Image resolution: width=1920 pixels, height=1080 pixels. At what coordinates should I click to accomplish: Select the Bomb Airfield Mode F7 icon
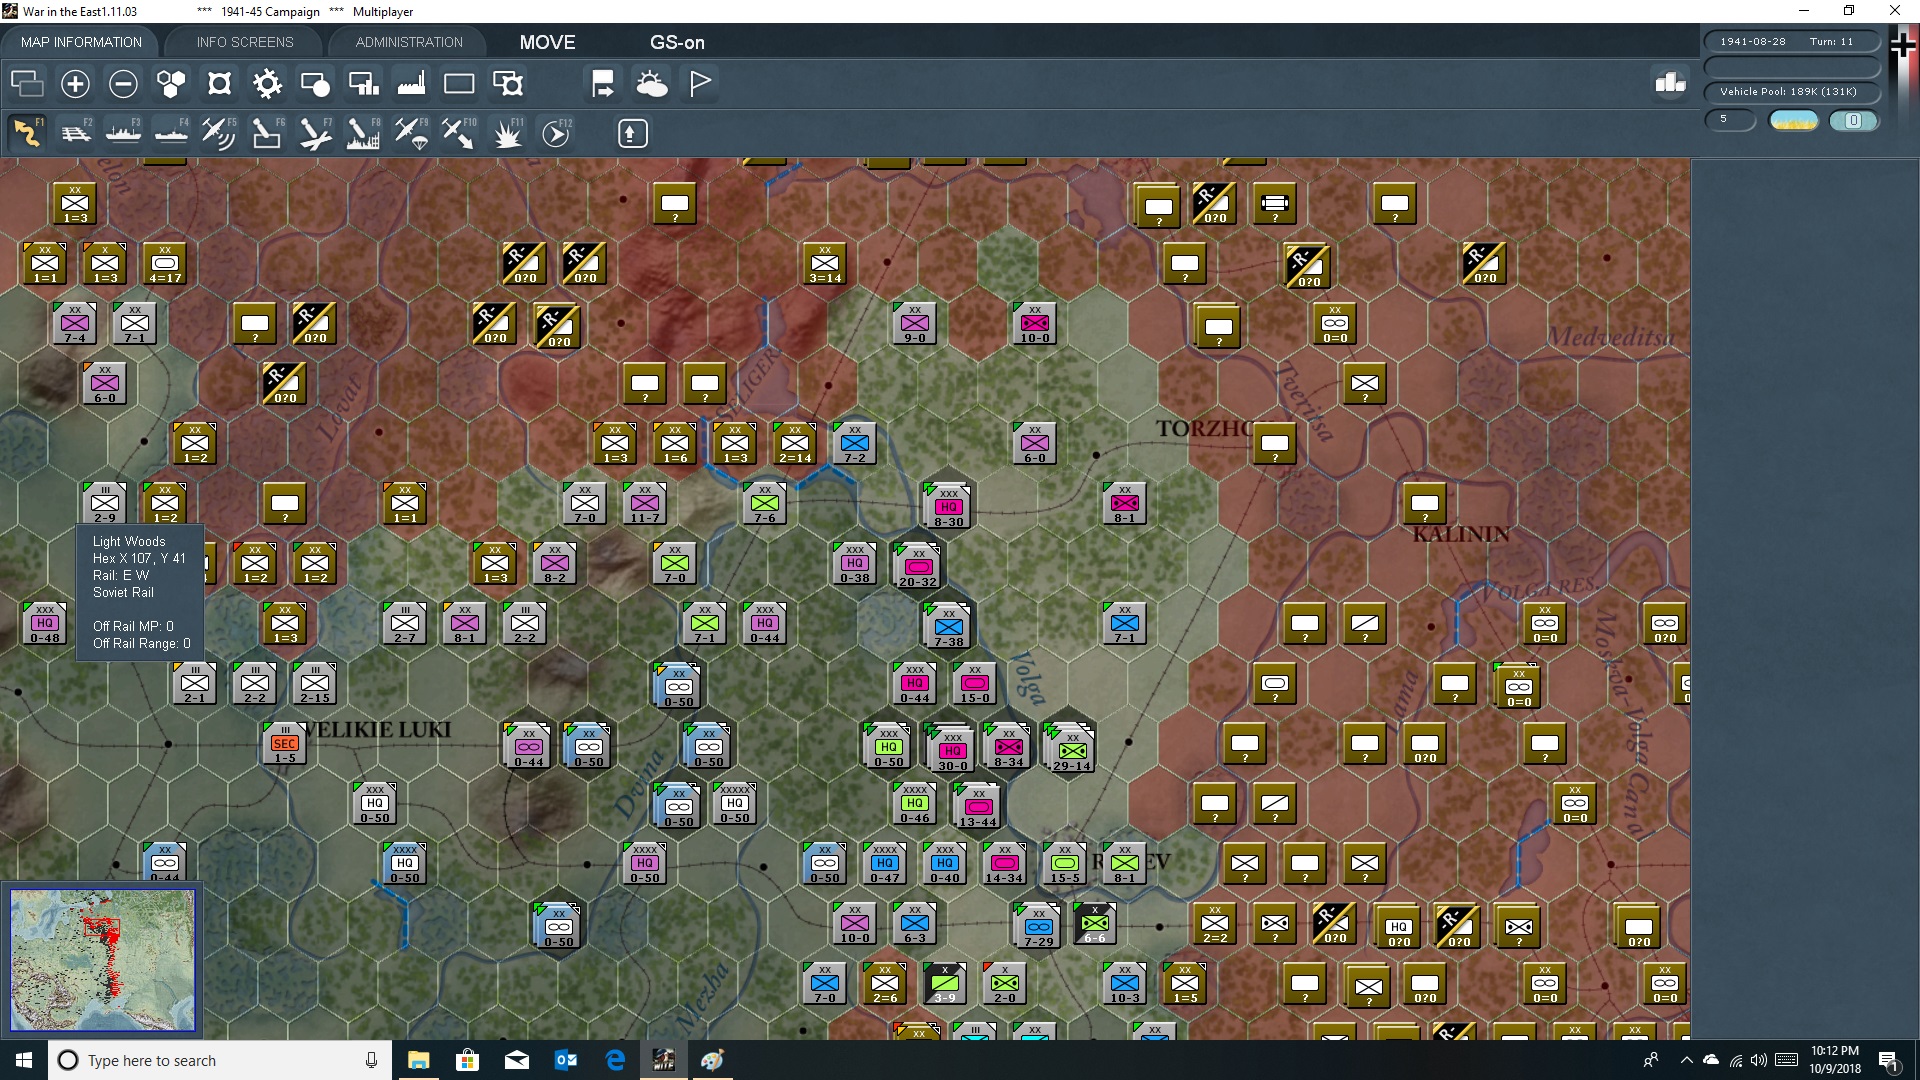315,133
